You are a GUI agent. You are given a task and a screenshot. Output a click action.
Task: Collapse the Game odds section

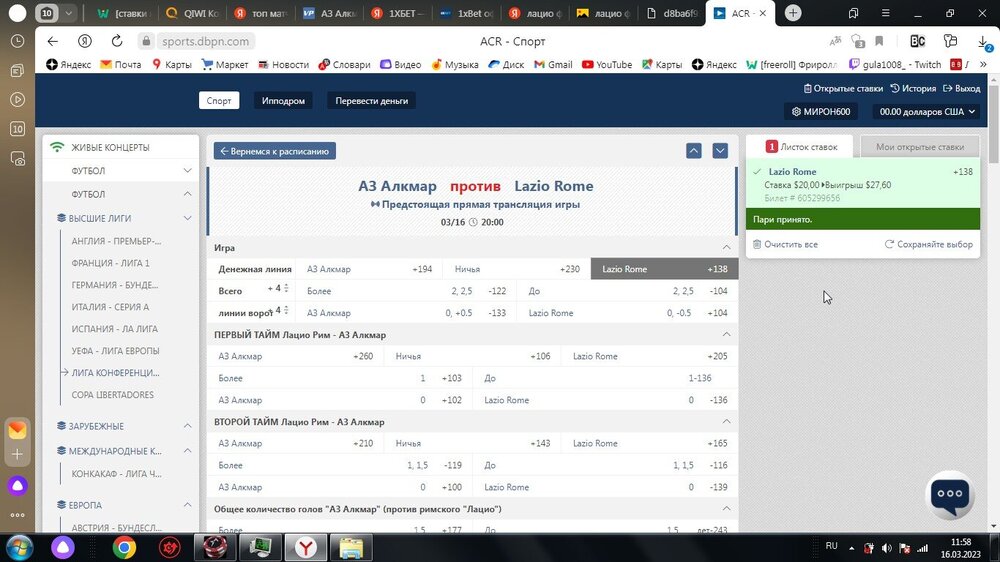click(727, 247)
